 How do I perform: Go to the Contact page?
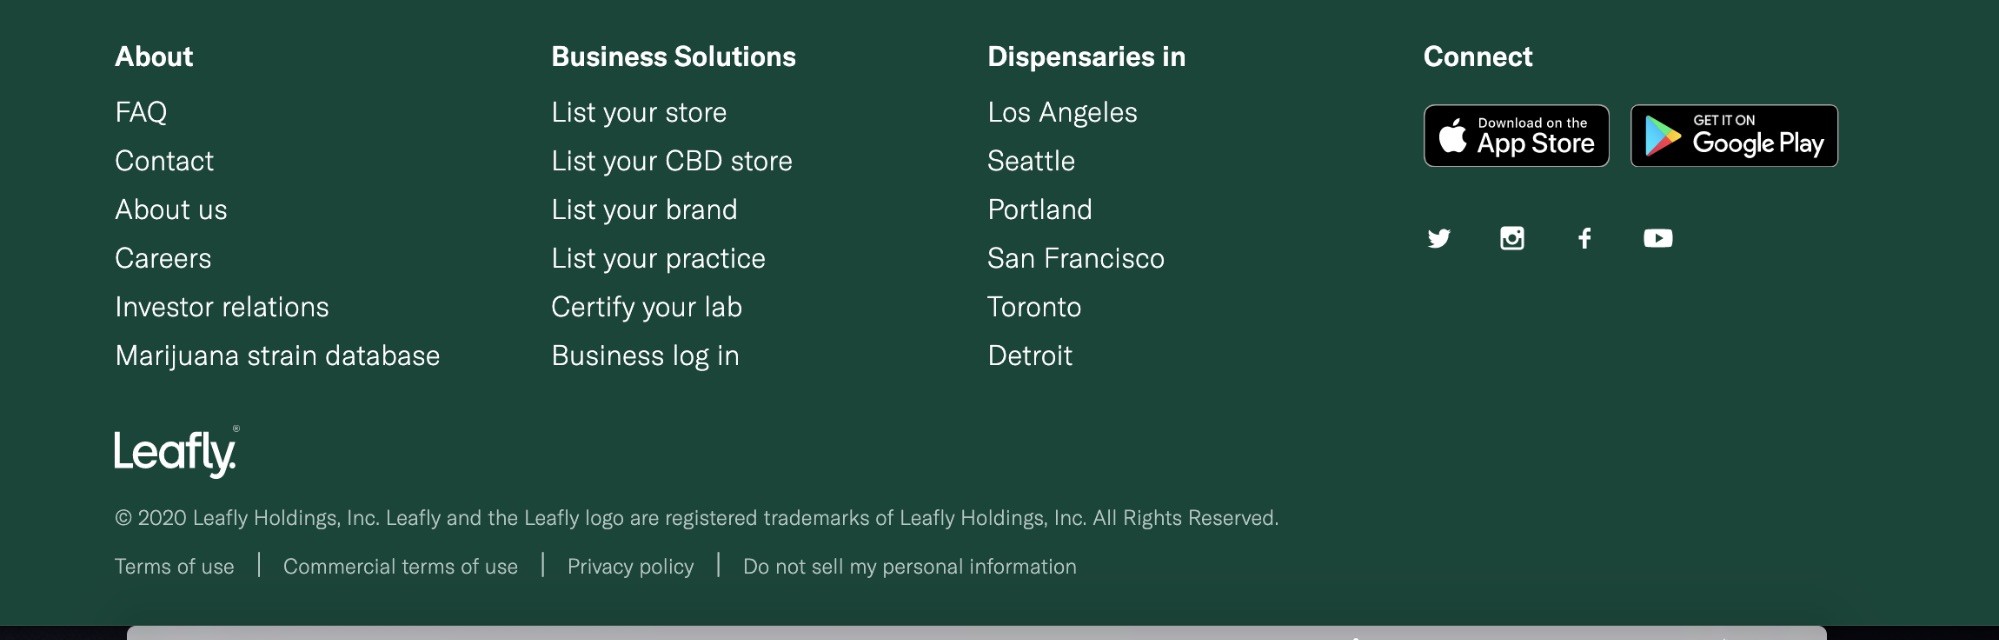click(164, 161)
